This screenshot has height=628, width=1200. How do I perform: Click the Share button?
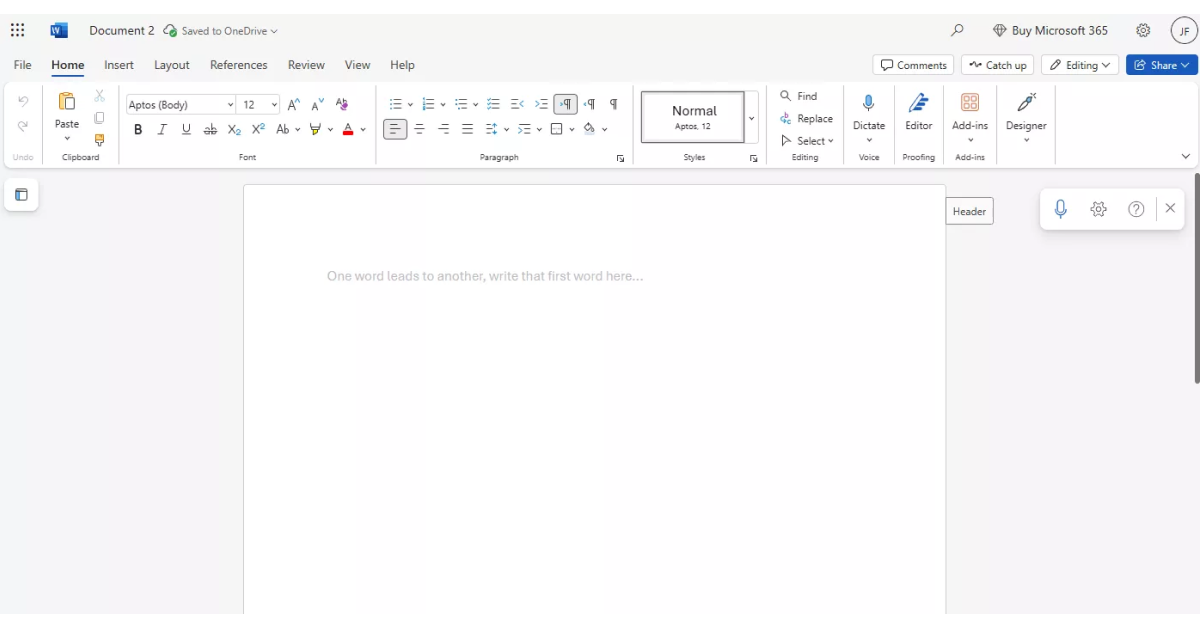pyautogui.click(x=1161, y=64)
